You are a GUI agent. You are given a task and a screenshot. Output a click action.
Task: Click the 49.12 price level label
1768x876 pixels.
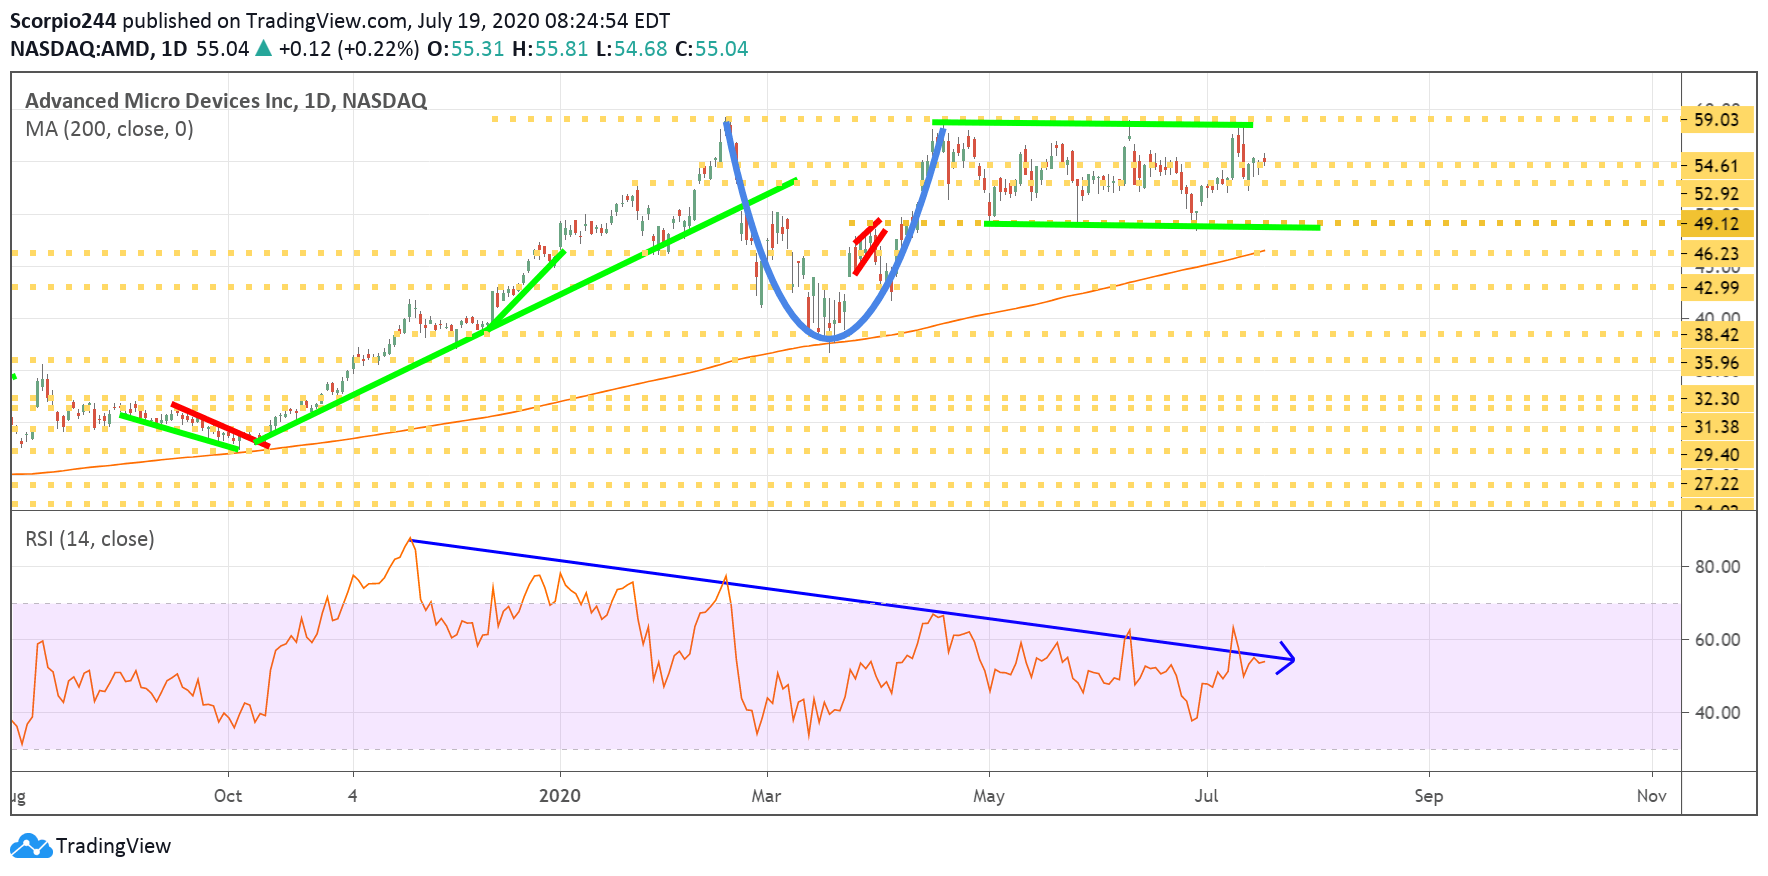(1717, 224)
